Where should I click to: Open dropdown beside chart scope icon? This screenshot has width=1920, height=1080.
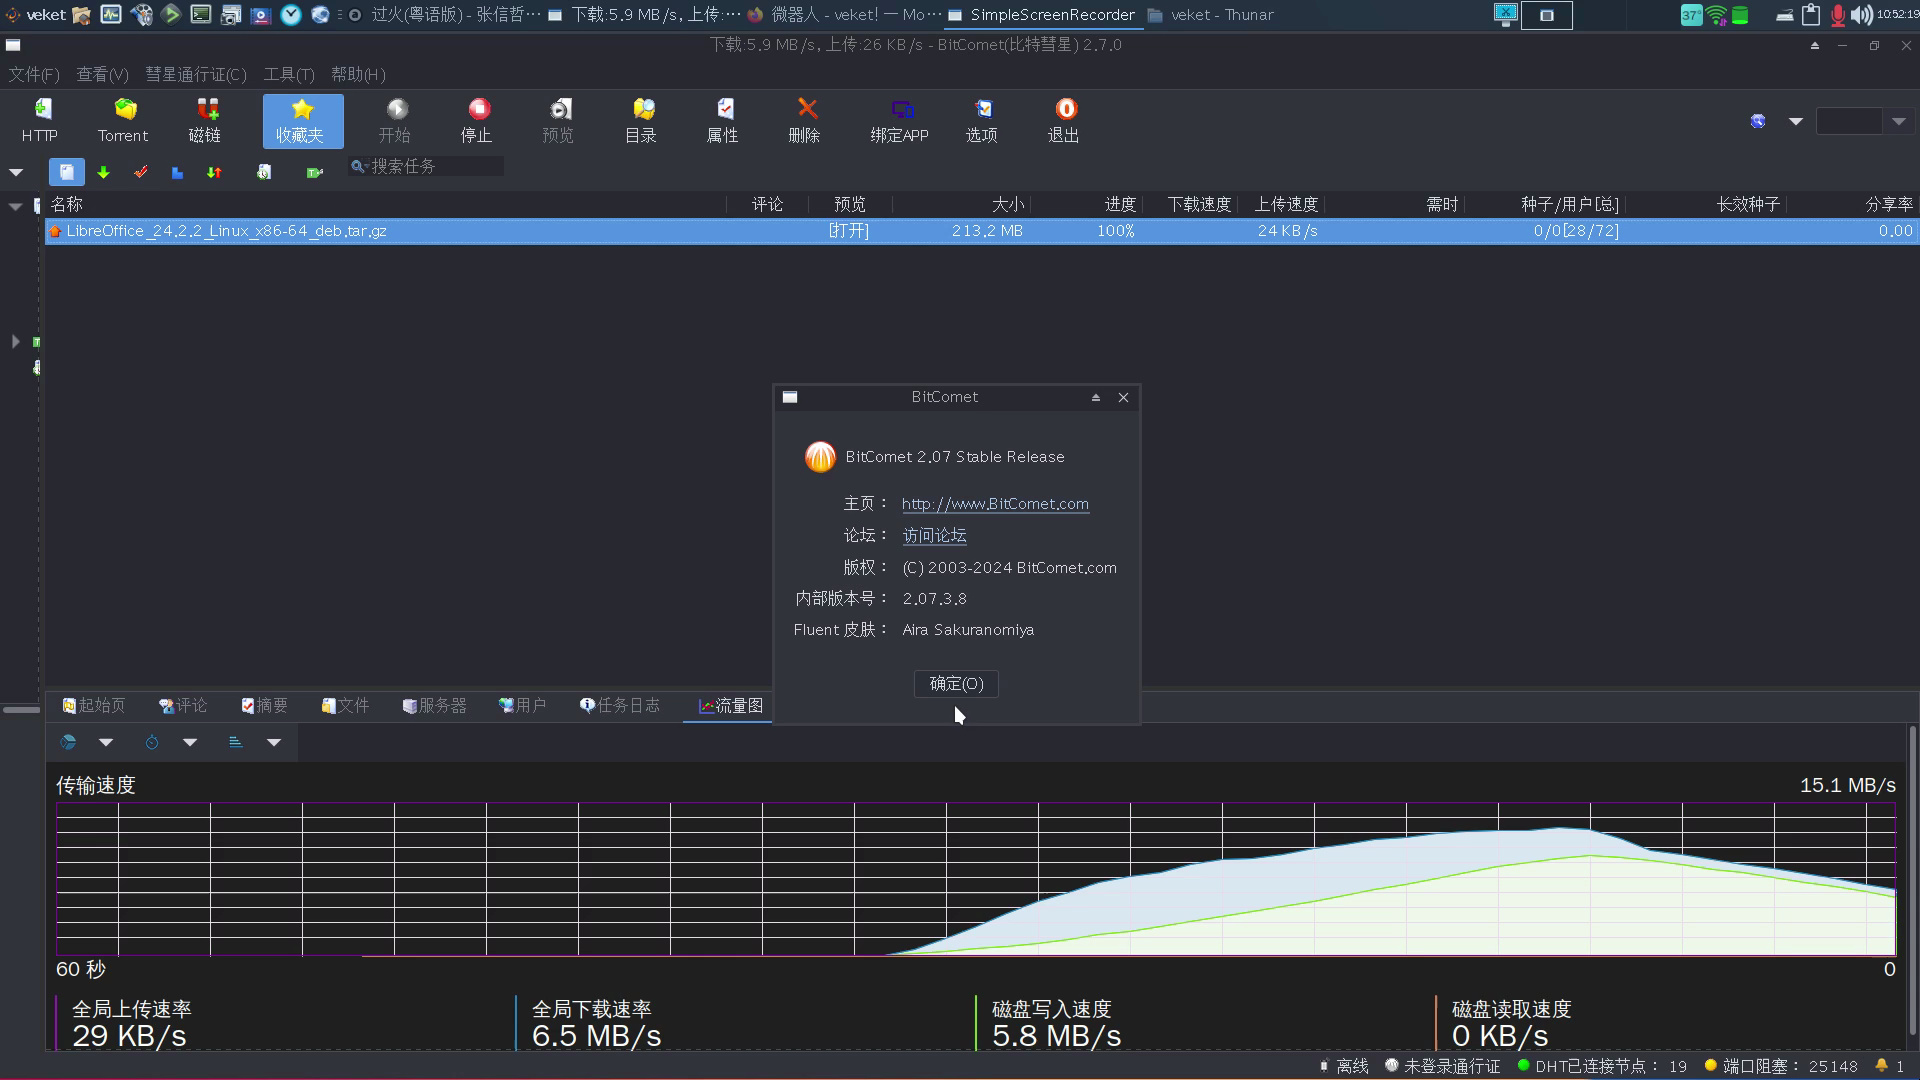pos(106,742)
